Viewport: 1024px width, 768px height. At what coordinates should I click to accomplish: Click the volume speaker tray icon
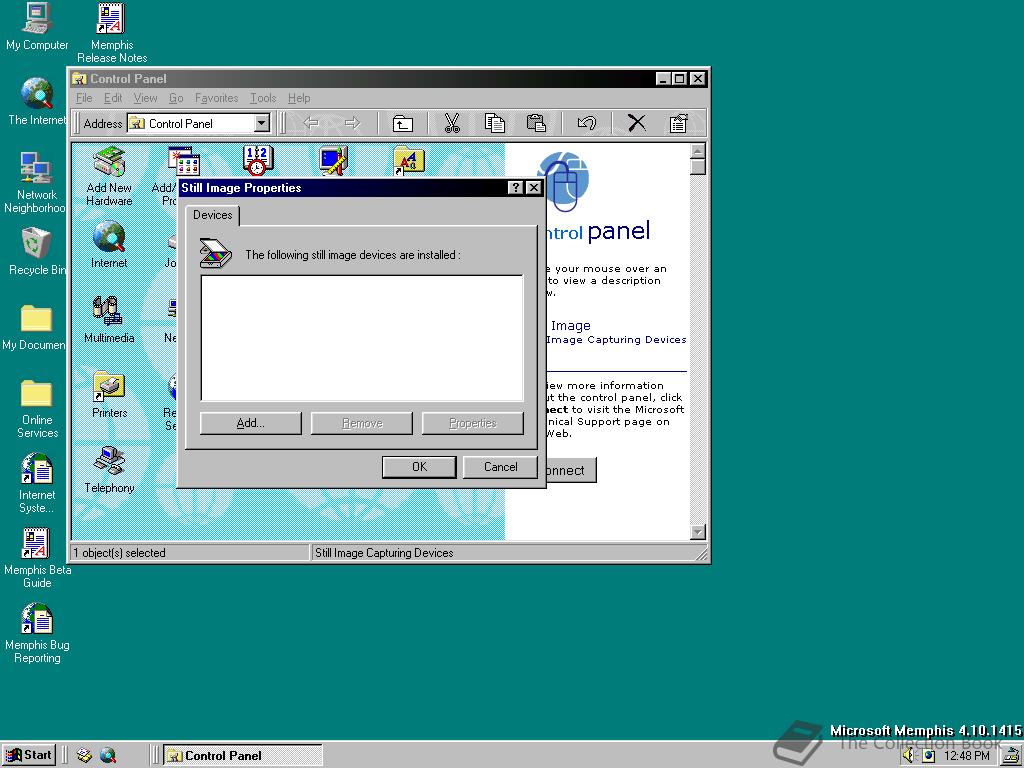coord(909,756)
